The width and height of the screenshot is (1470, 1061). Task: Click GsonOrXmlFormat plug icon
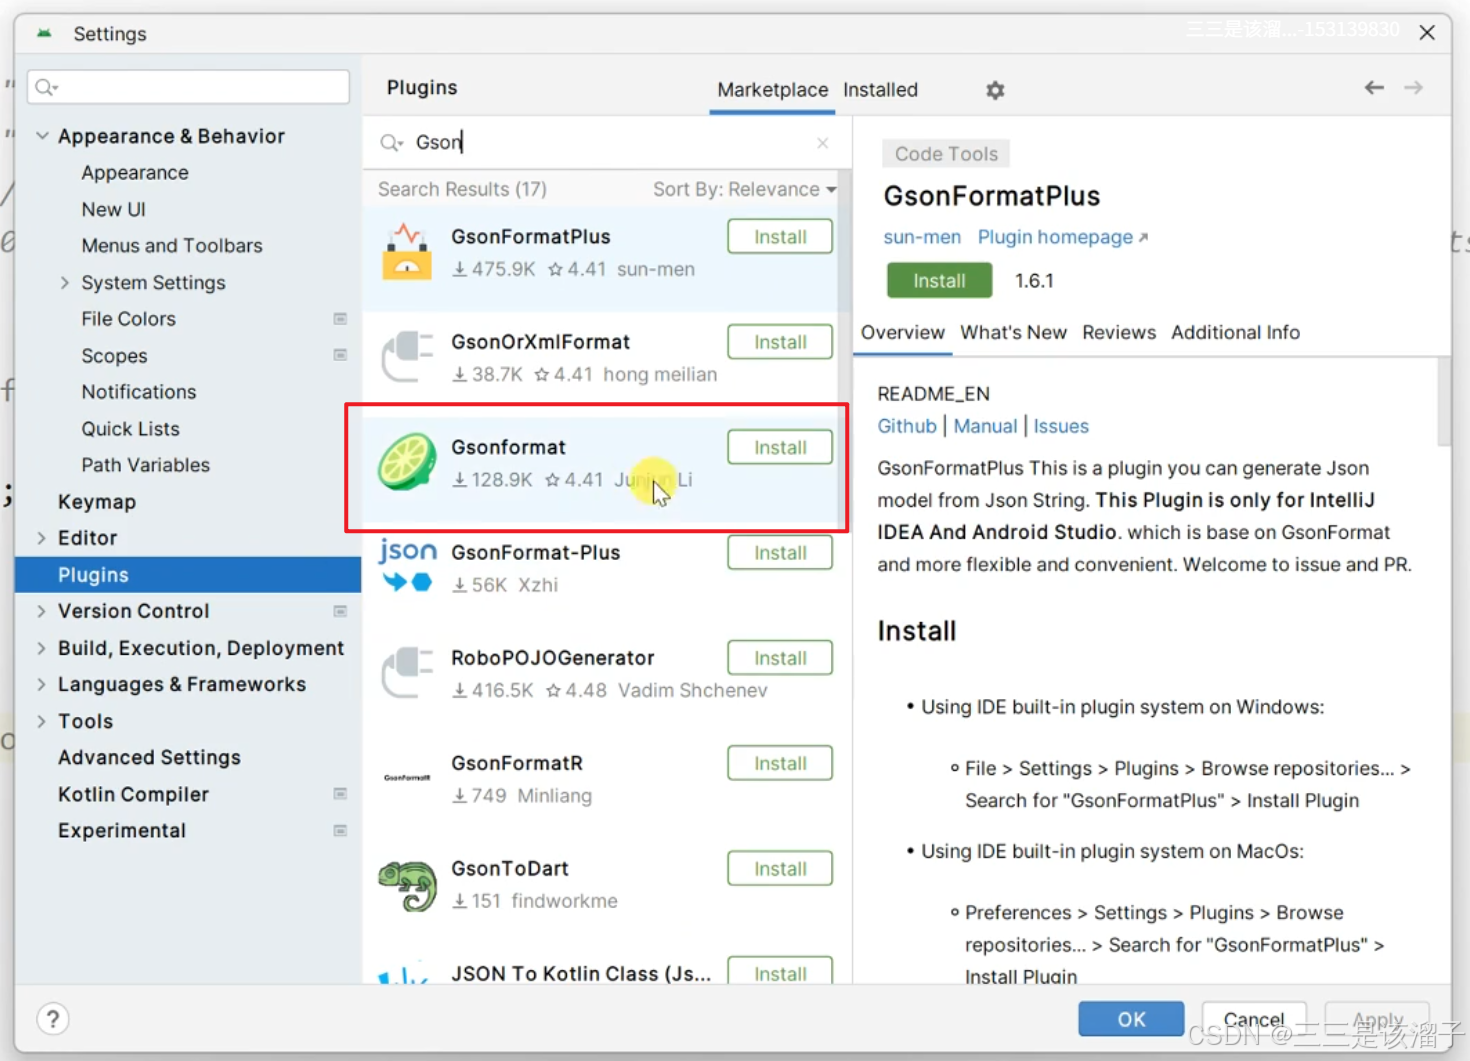(407, 357)
